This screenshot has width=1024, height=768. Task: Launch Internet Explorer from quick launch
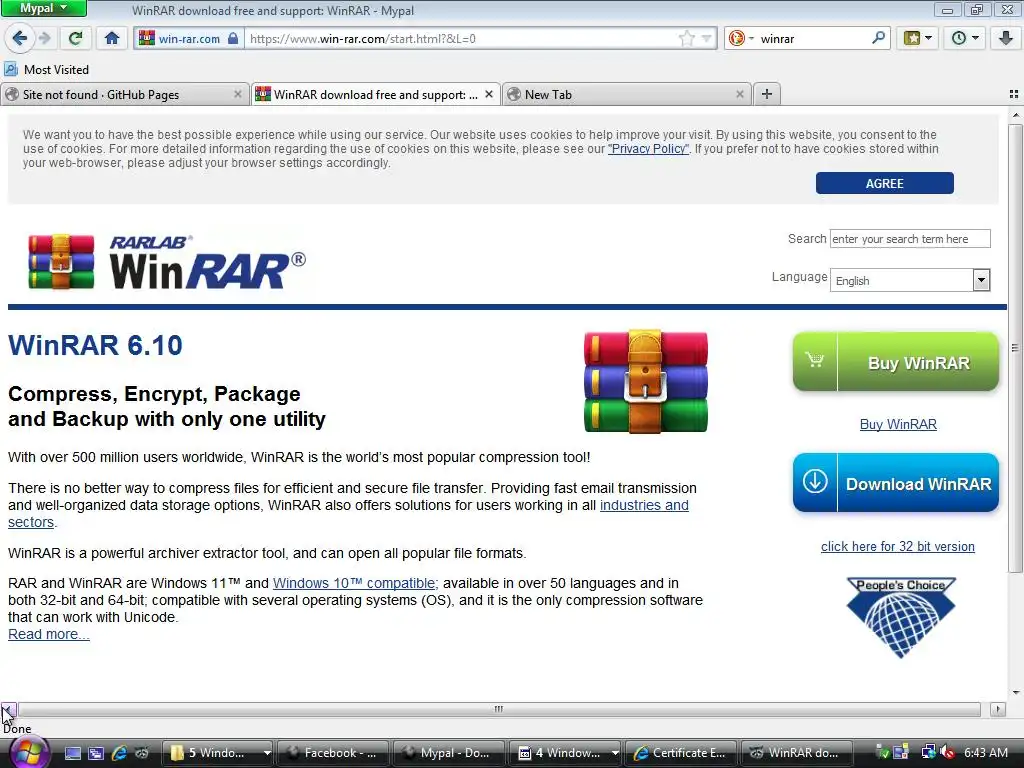119,753
